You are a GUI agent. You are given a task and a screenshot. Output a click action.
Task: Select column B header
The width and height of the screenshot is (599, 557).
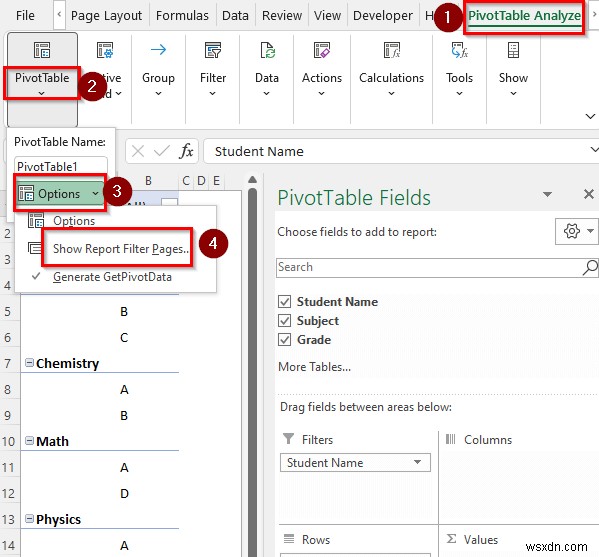point(148,181)
